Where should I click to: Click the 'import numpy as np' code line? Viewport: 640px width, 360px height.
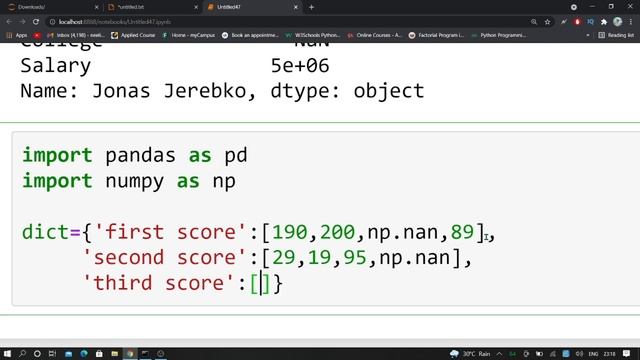(x=129, y=181)
